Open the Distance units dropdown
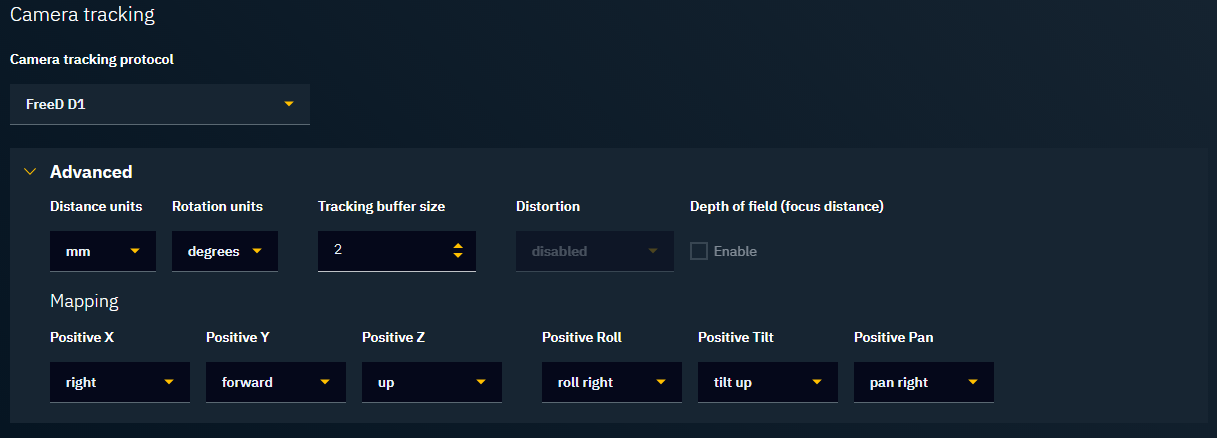The width and height of the screenshot is (1217, 438). coord(102,251)
